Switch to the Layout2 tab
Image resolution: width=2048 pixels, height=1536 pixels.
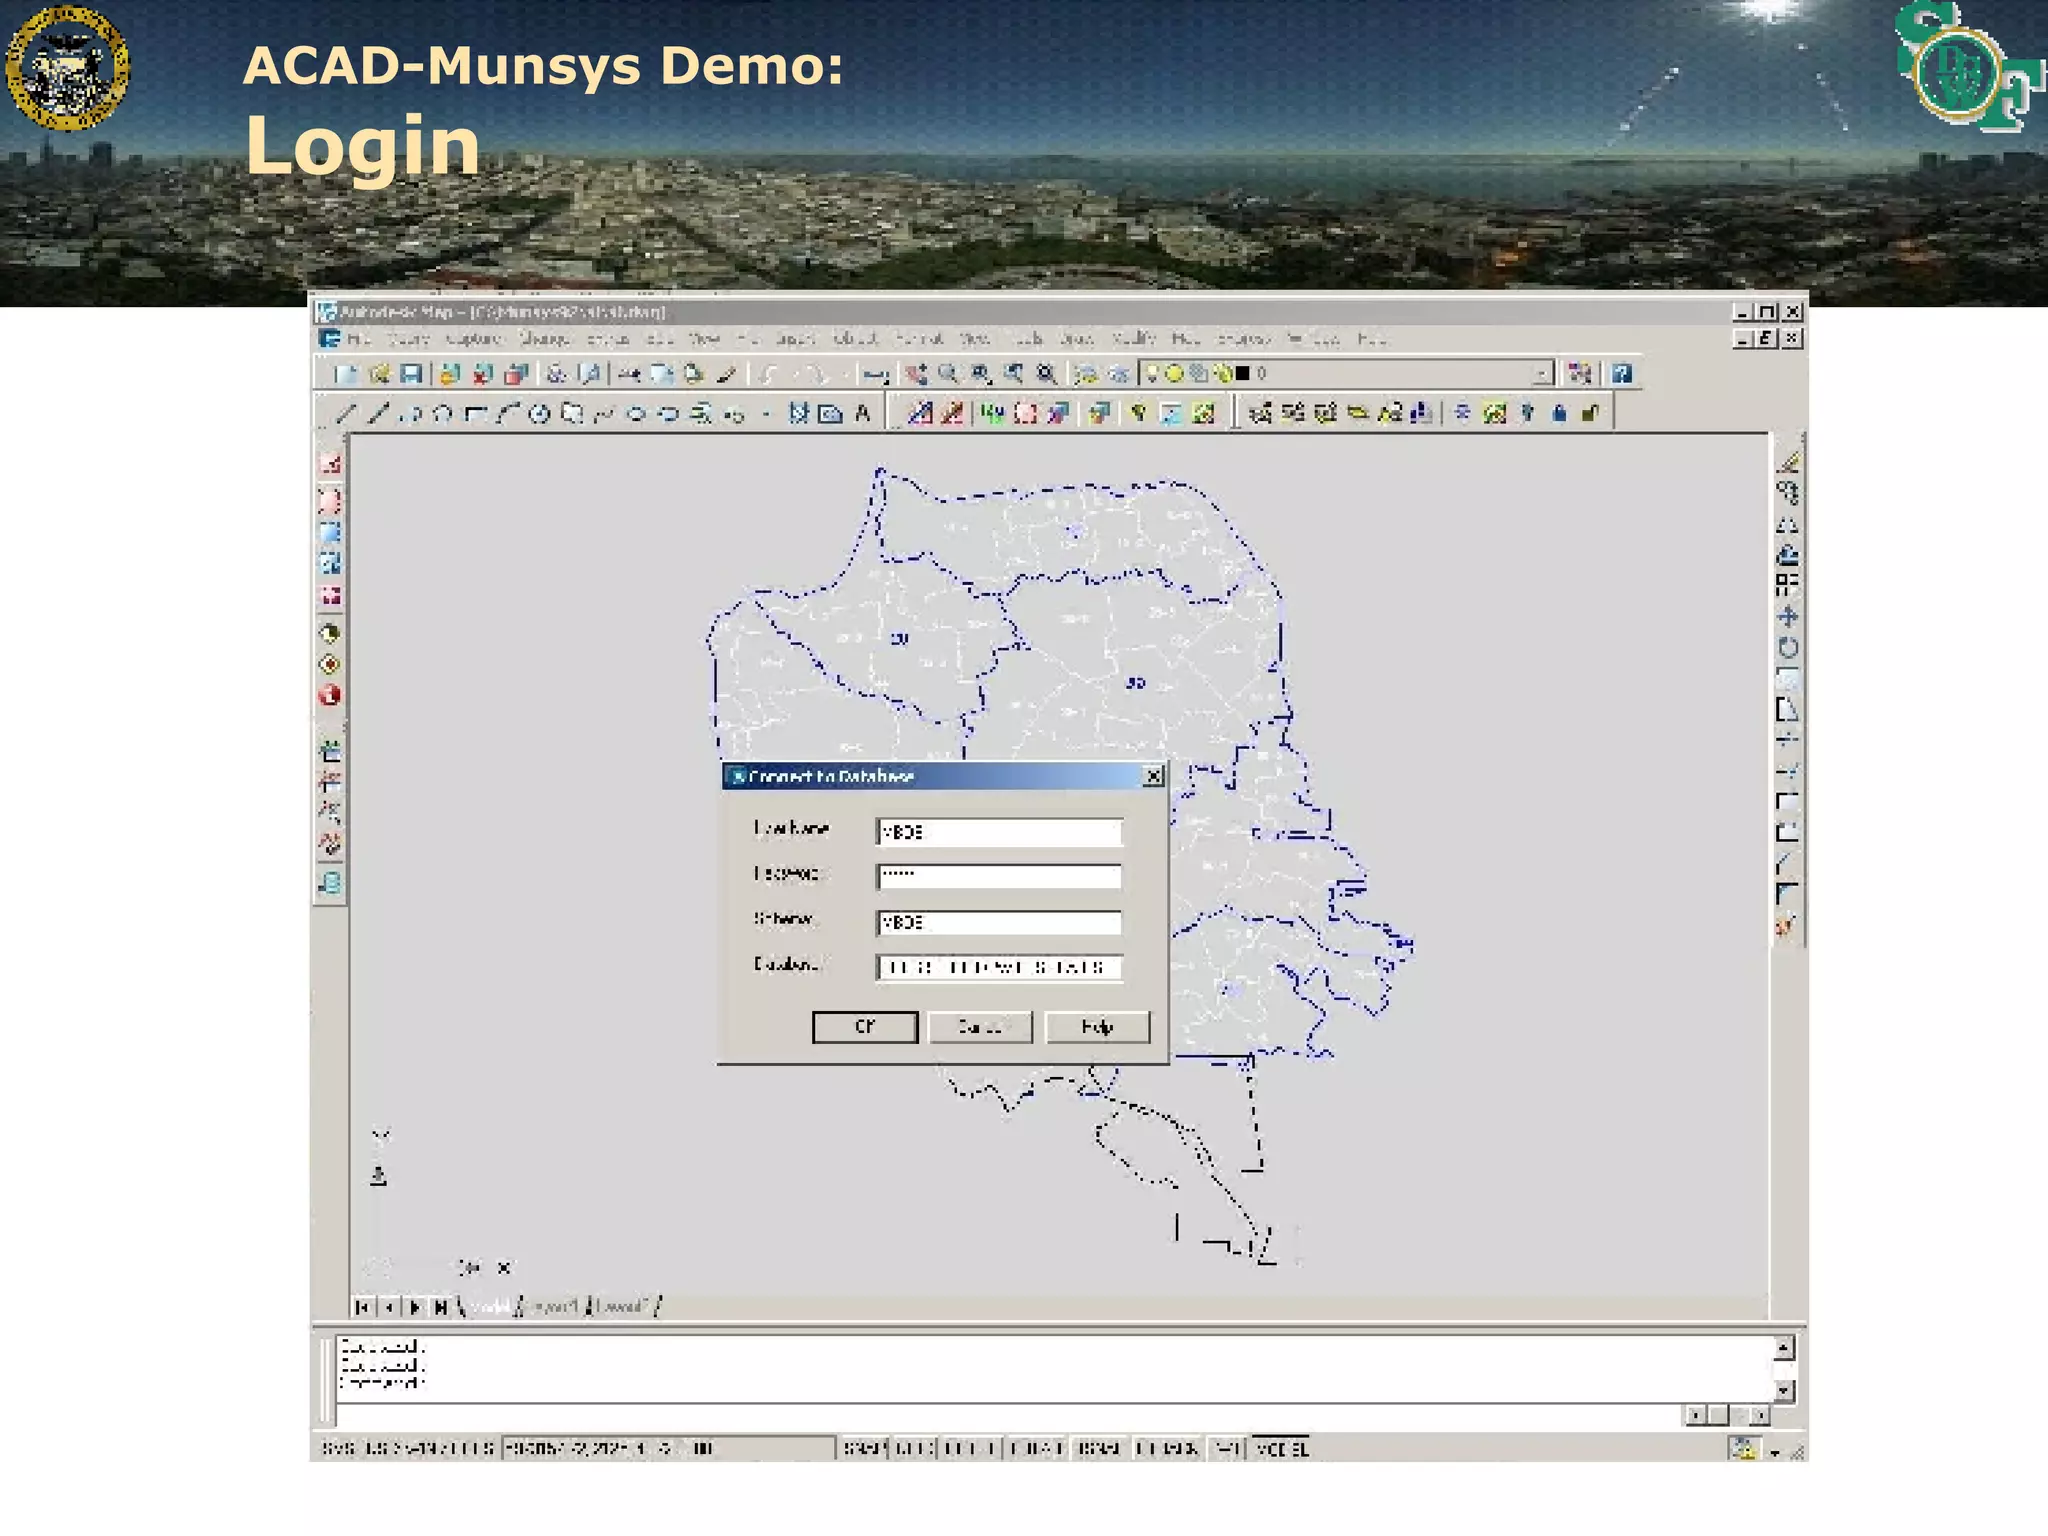click(624, 1306)
